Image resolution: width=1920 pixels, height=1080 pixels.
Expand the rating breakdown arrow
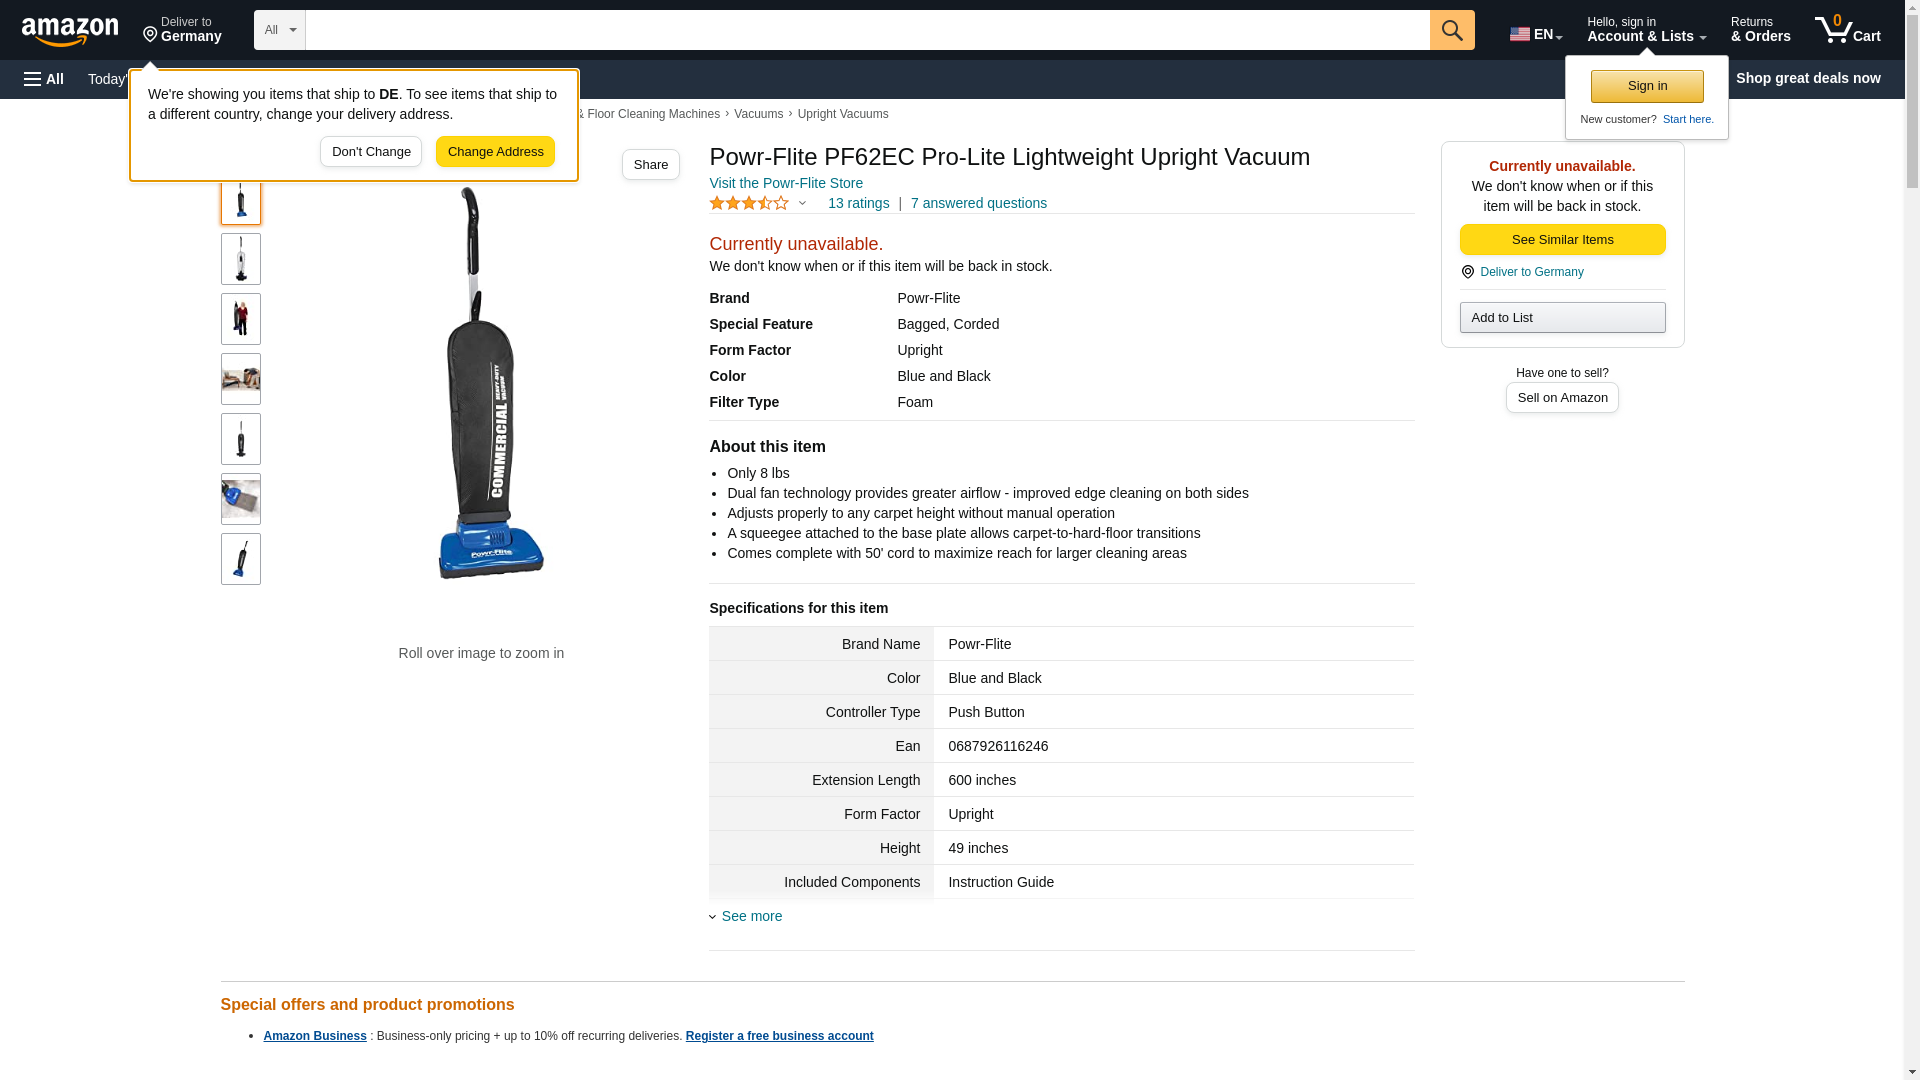(802, 203)
